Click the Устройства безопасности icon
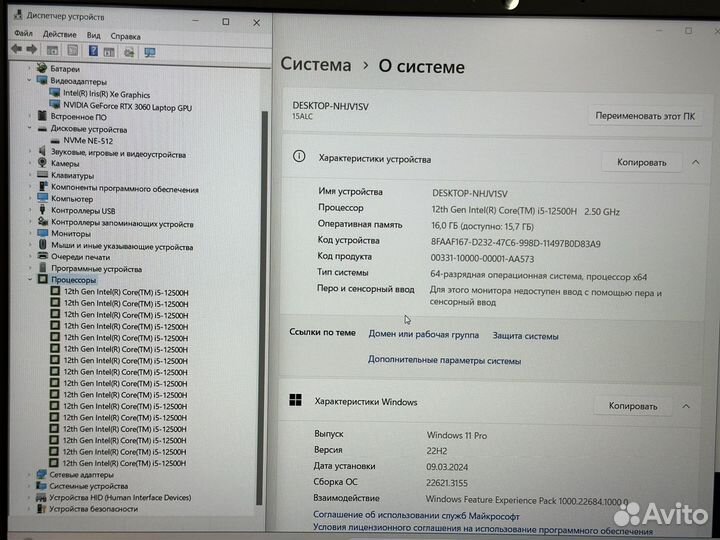 coord(41,508)
